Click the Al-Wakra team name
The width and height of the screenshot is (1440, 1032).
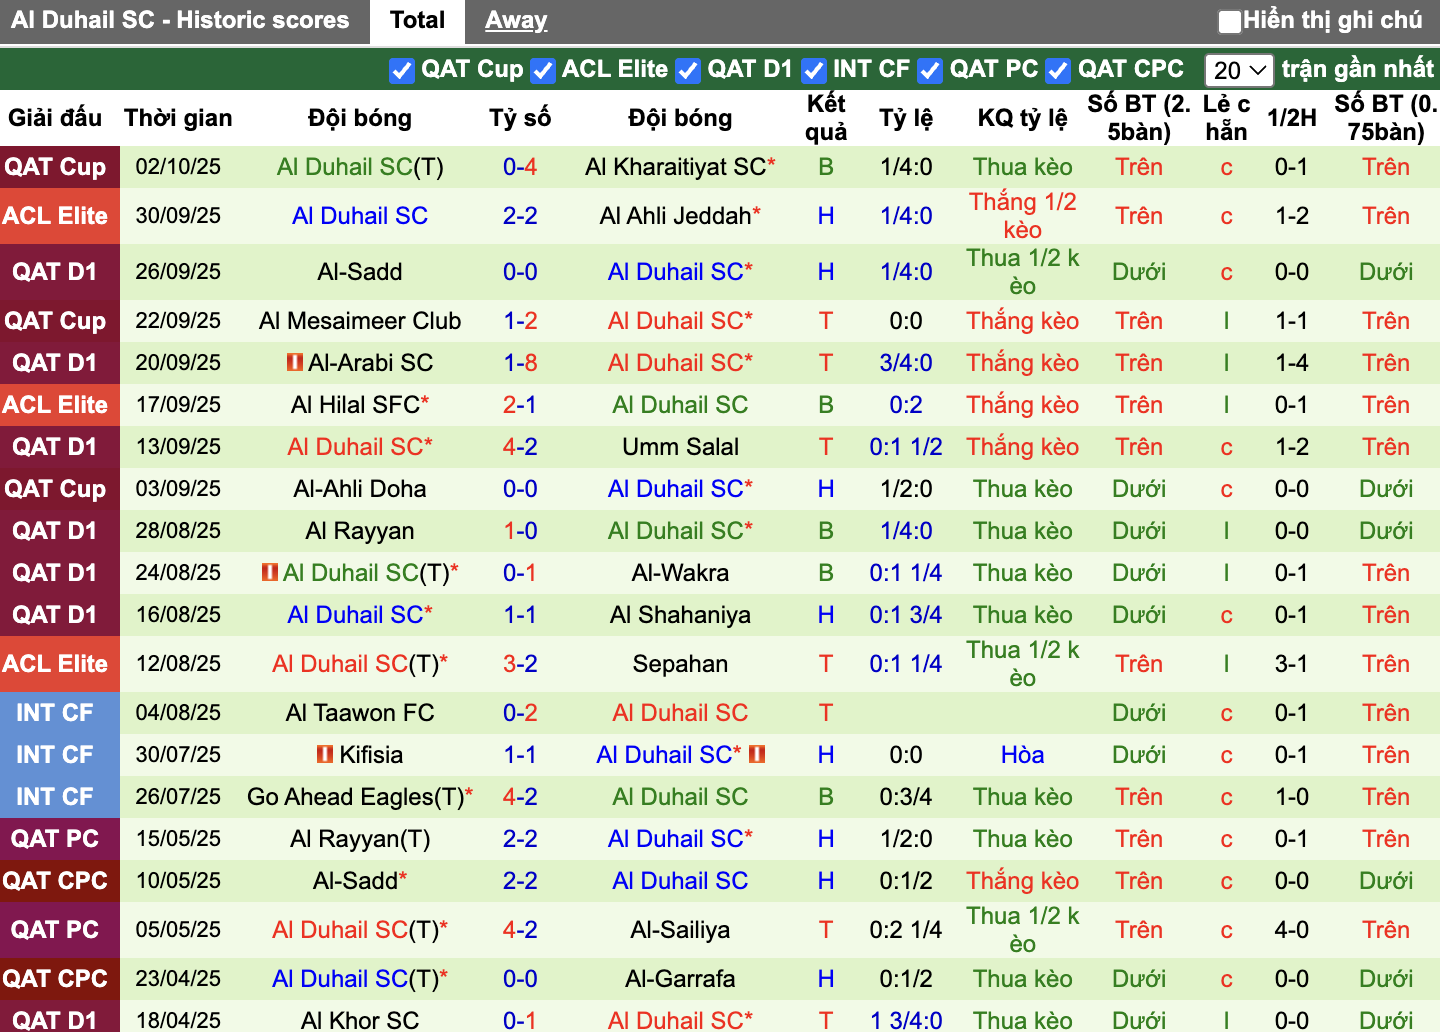coord(680,573)
